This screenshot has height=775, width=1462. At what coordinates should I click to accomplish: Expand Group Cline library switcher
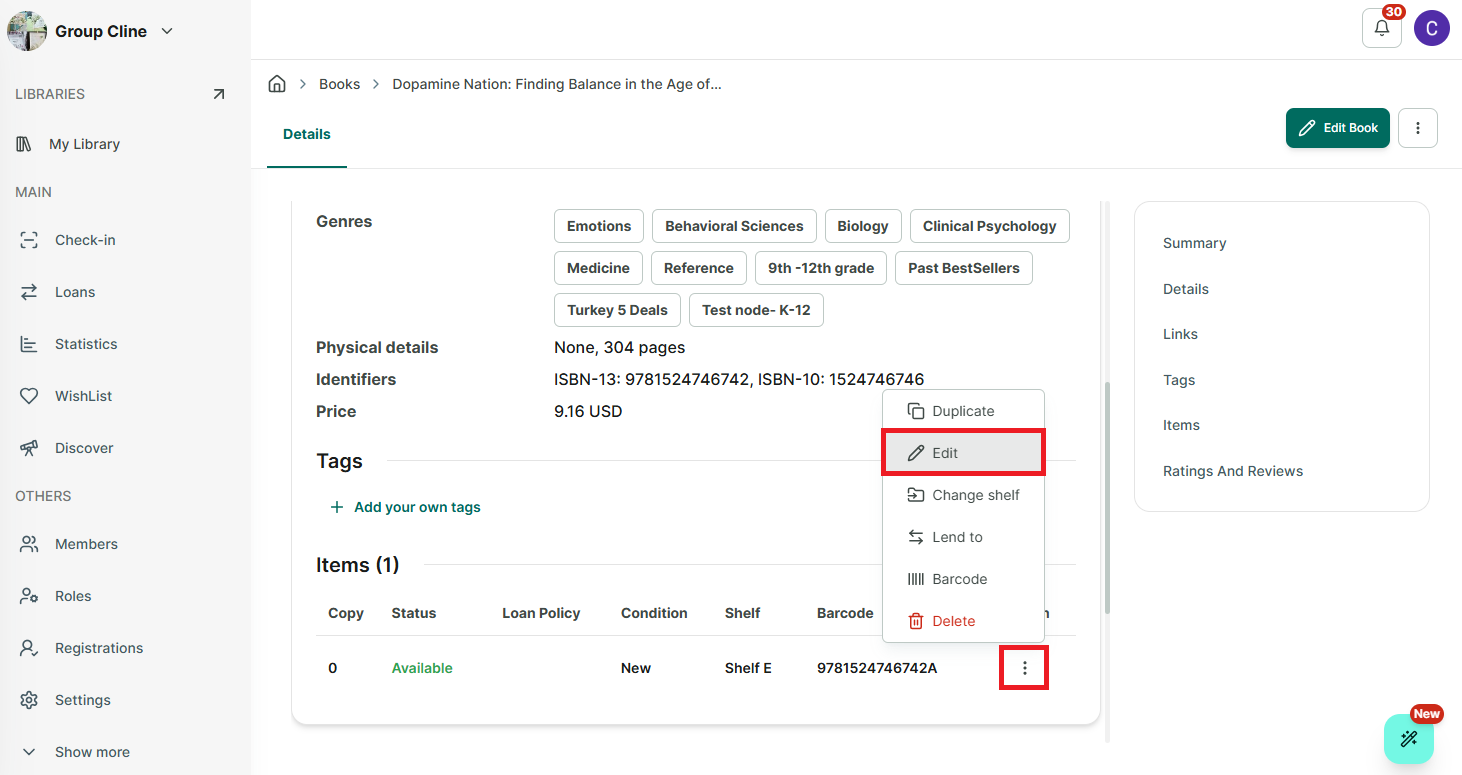[x=92, y=31]
